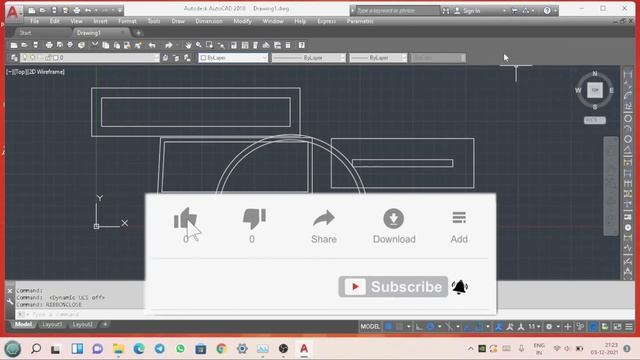Switch to the Layout1 tab
The width and height of the screenshot is (640, 360).
[52, 324]
